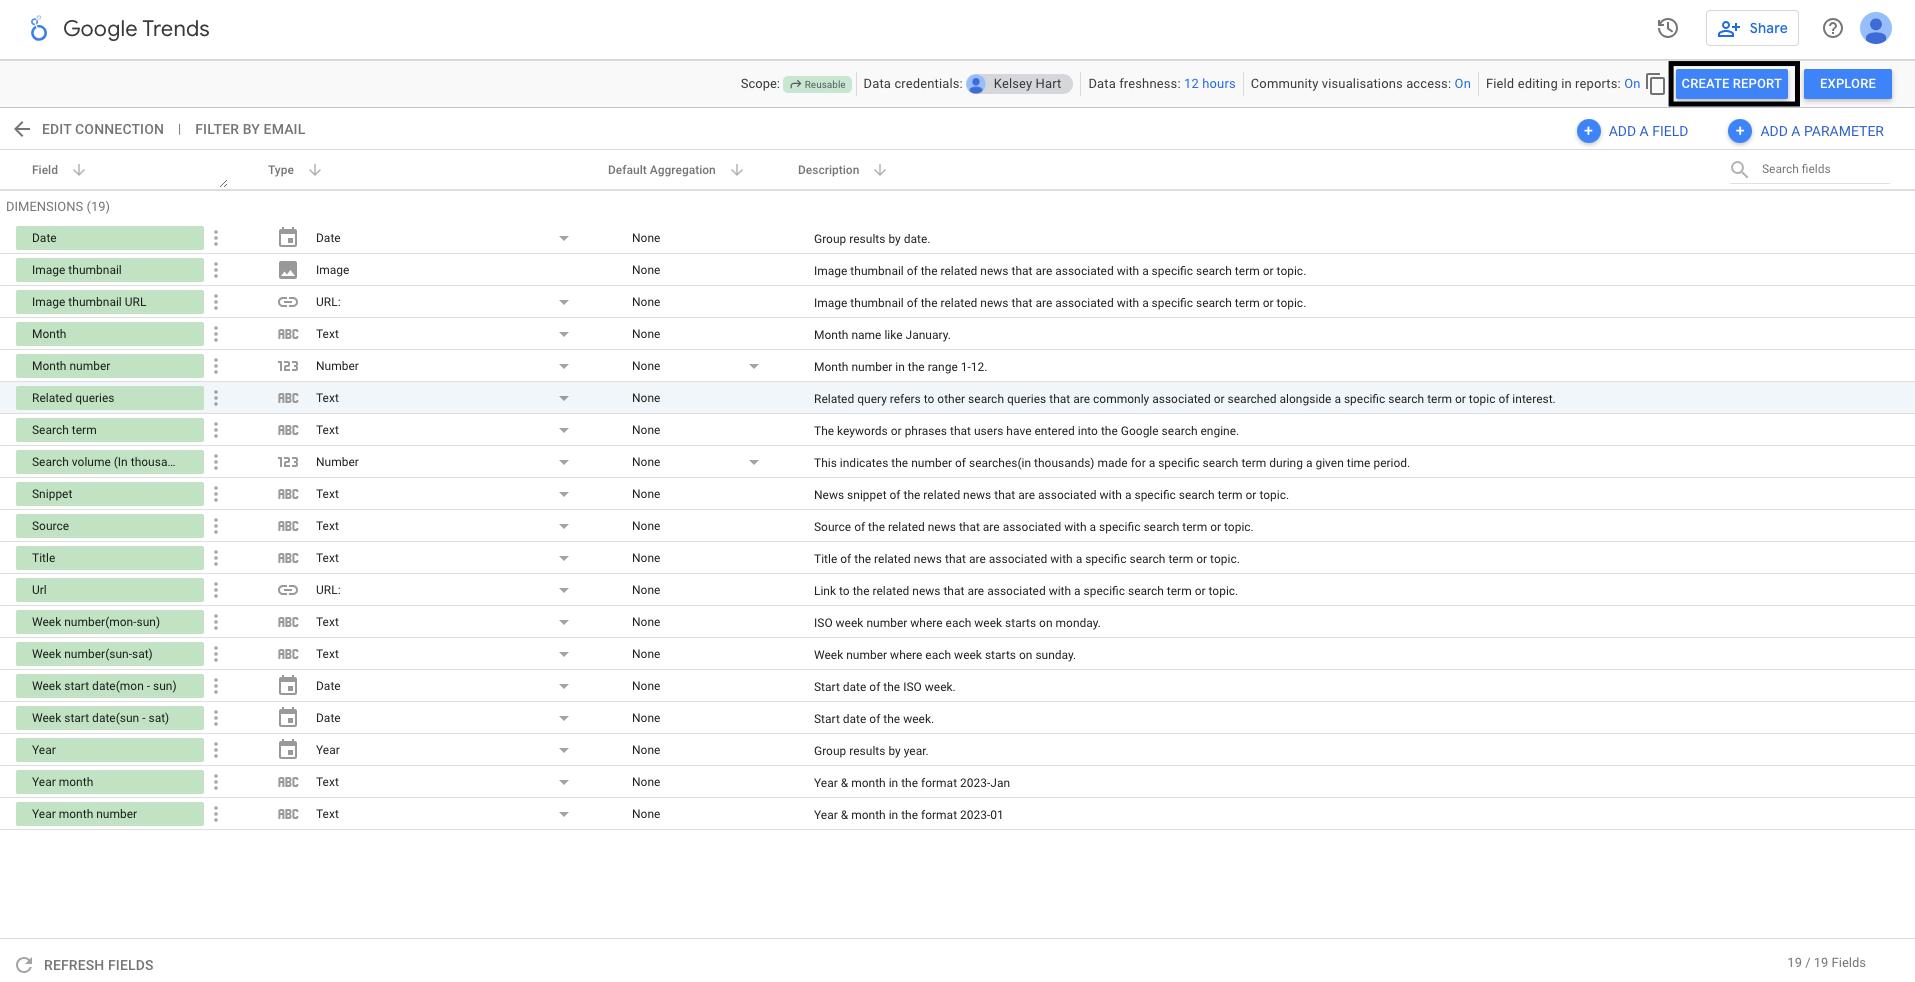Toggle Community visualisations access On
The height and width of the screenshot is (982, 1915).
[x=1462, y=84]
